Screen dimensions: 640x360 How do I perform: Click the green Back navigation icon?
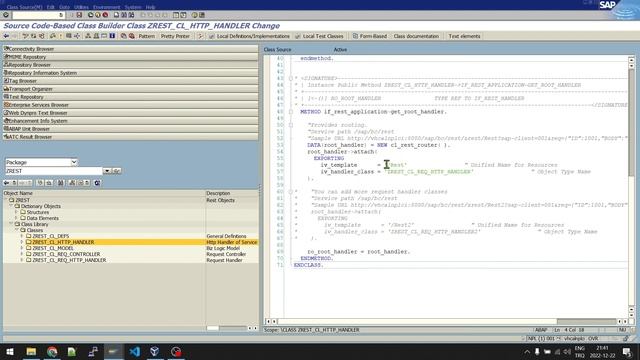click(91, 15)
